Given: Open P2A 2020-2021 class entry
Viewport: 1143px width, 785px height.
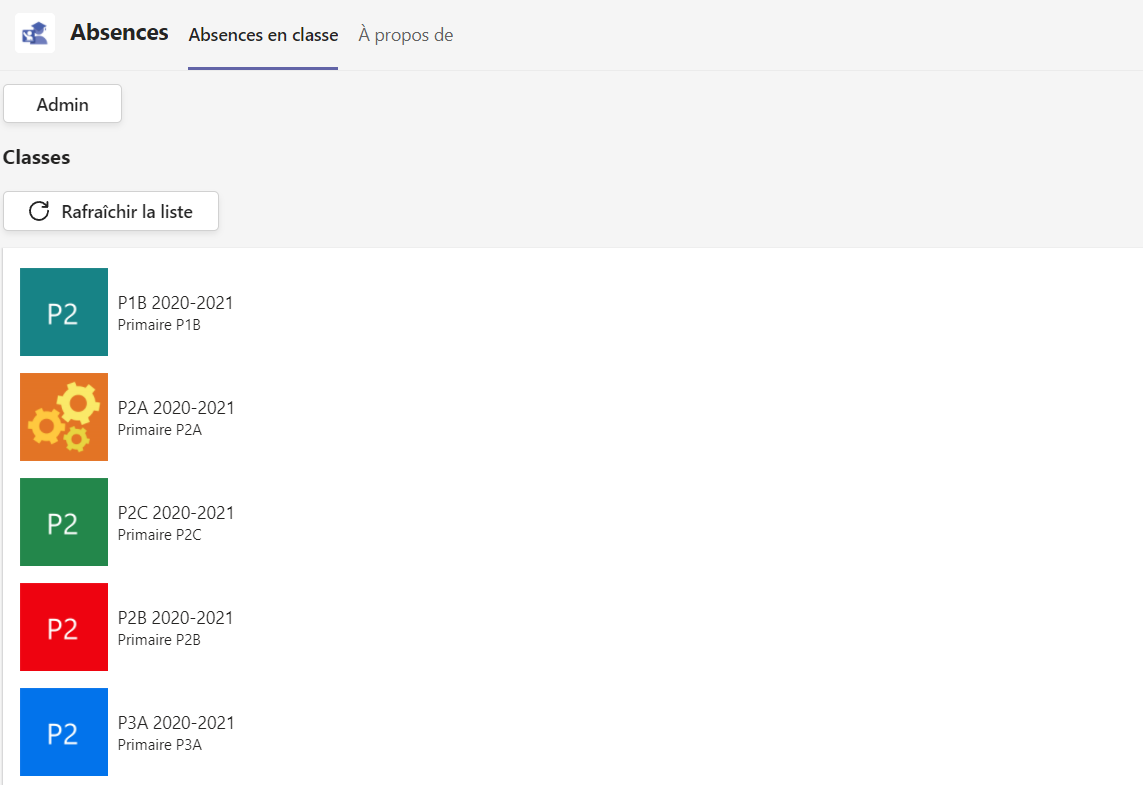Looking at the screenshot, I should (x=176, y=407).
